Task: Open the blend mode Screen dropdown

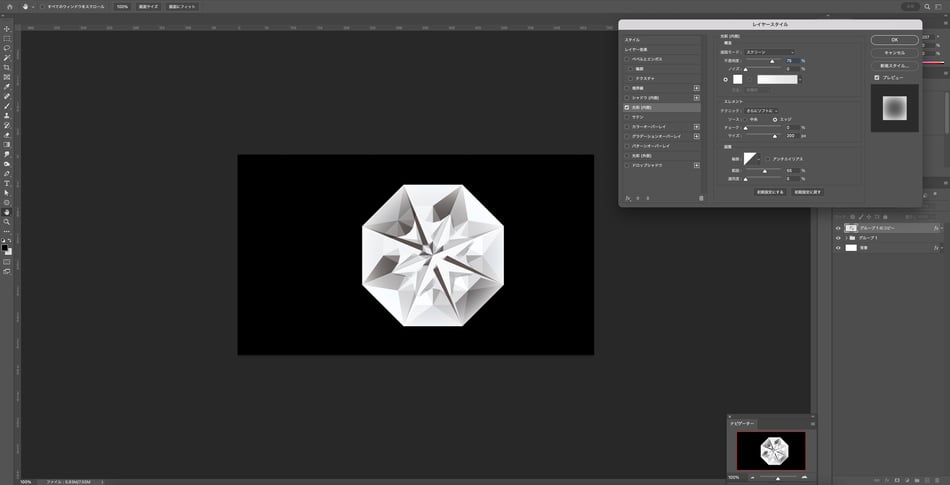Action: point(770,52)
